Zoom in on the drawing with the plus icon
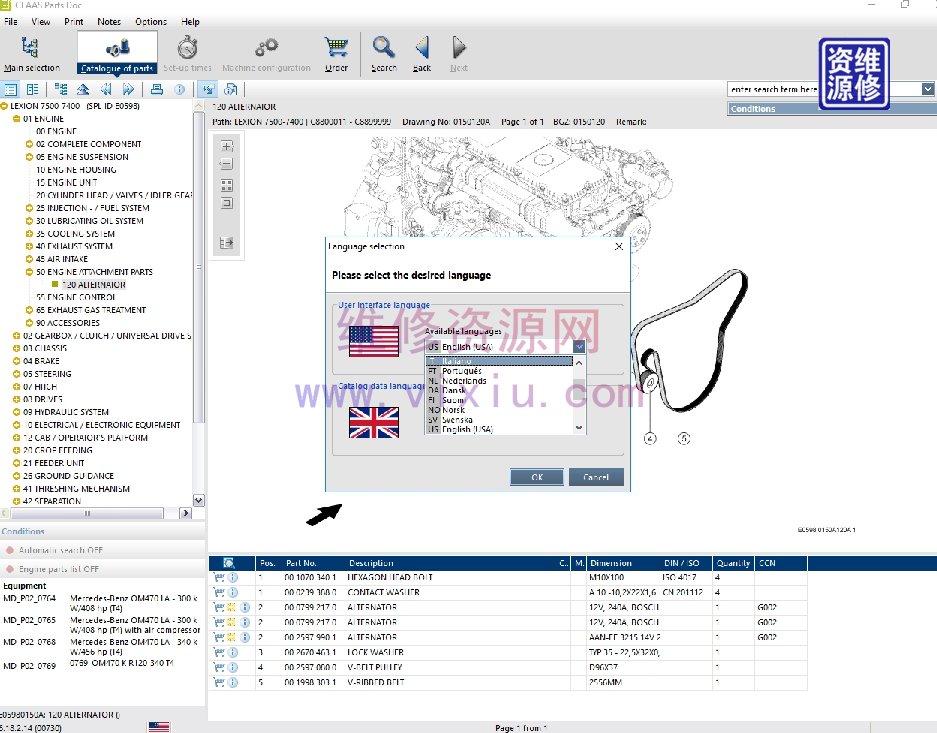Viewport: 937px width, 733px height. click(226, 146)
